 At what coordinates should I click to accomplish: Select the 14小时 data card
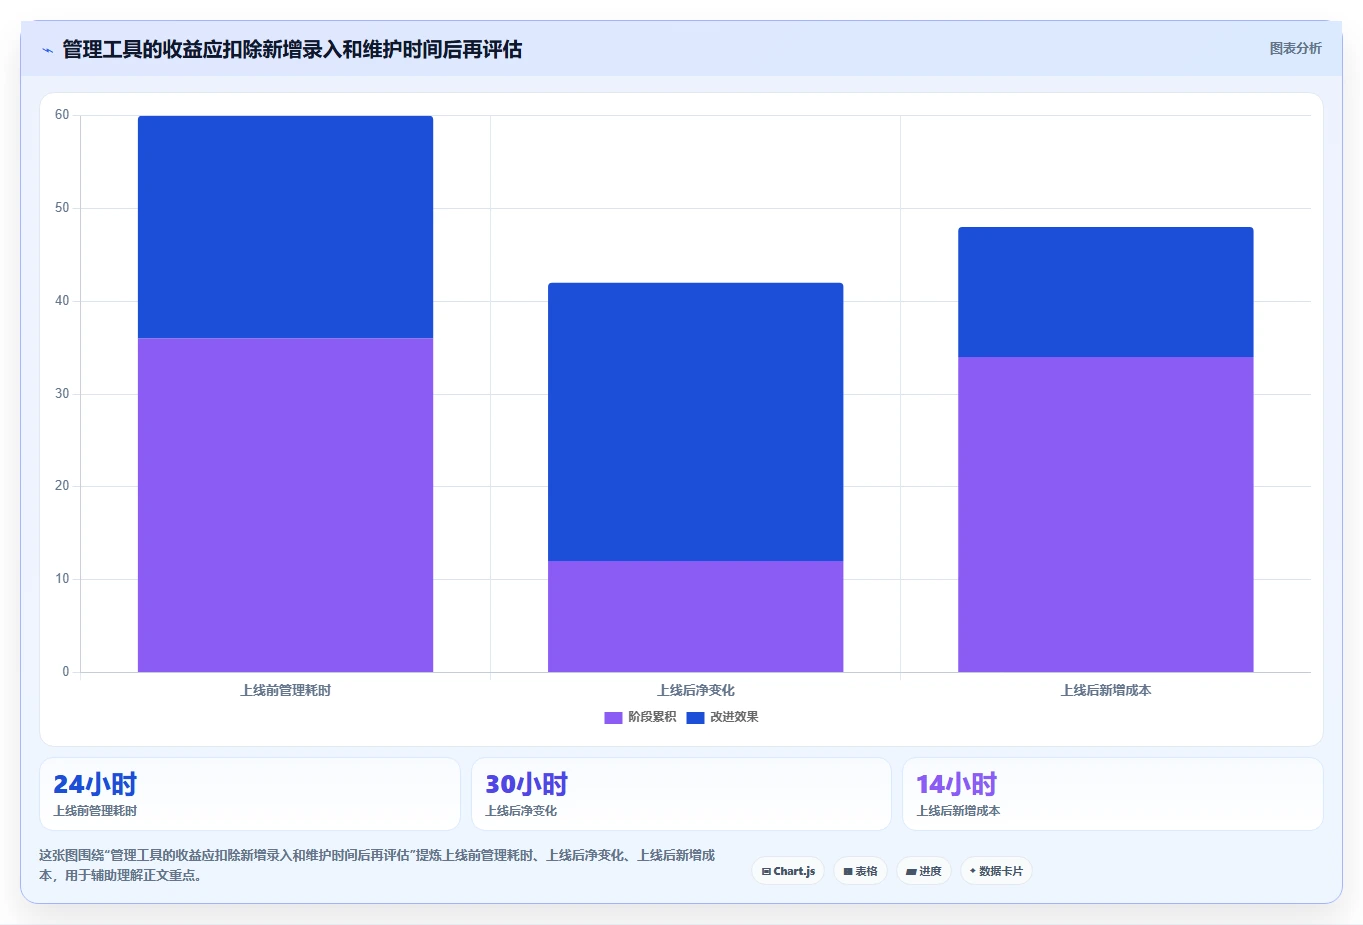click(1113, 794)
